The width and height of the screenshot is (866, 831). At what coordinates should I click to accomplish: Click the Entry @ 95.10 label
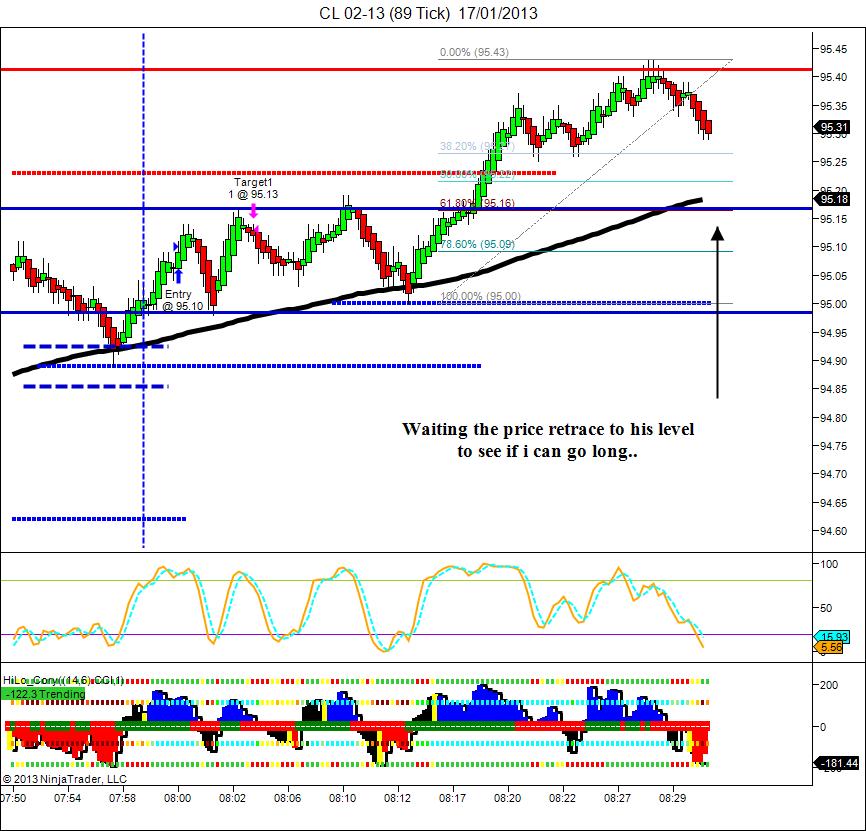(x=183, y=300)
